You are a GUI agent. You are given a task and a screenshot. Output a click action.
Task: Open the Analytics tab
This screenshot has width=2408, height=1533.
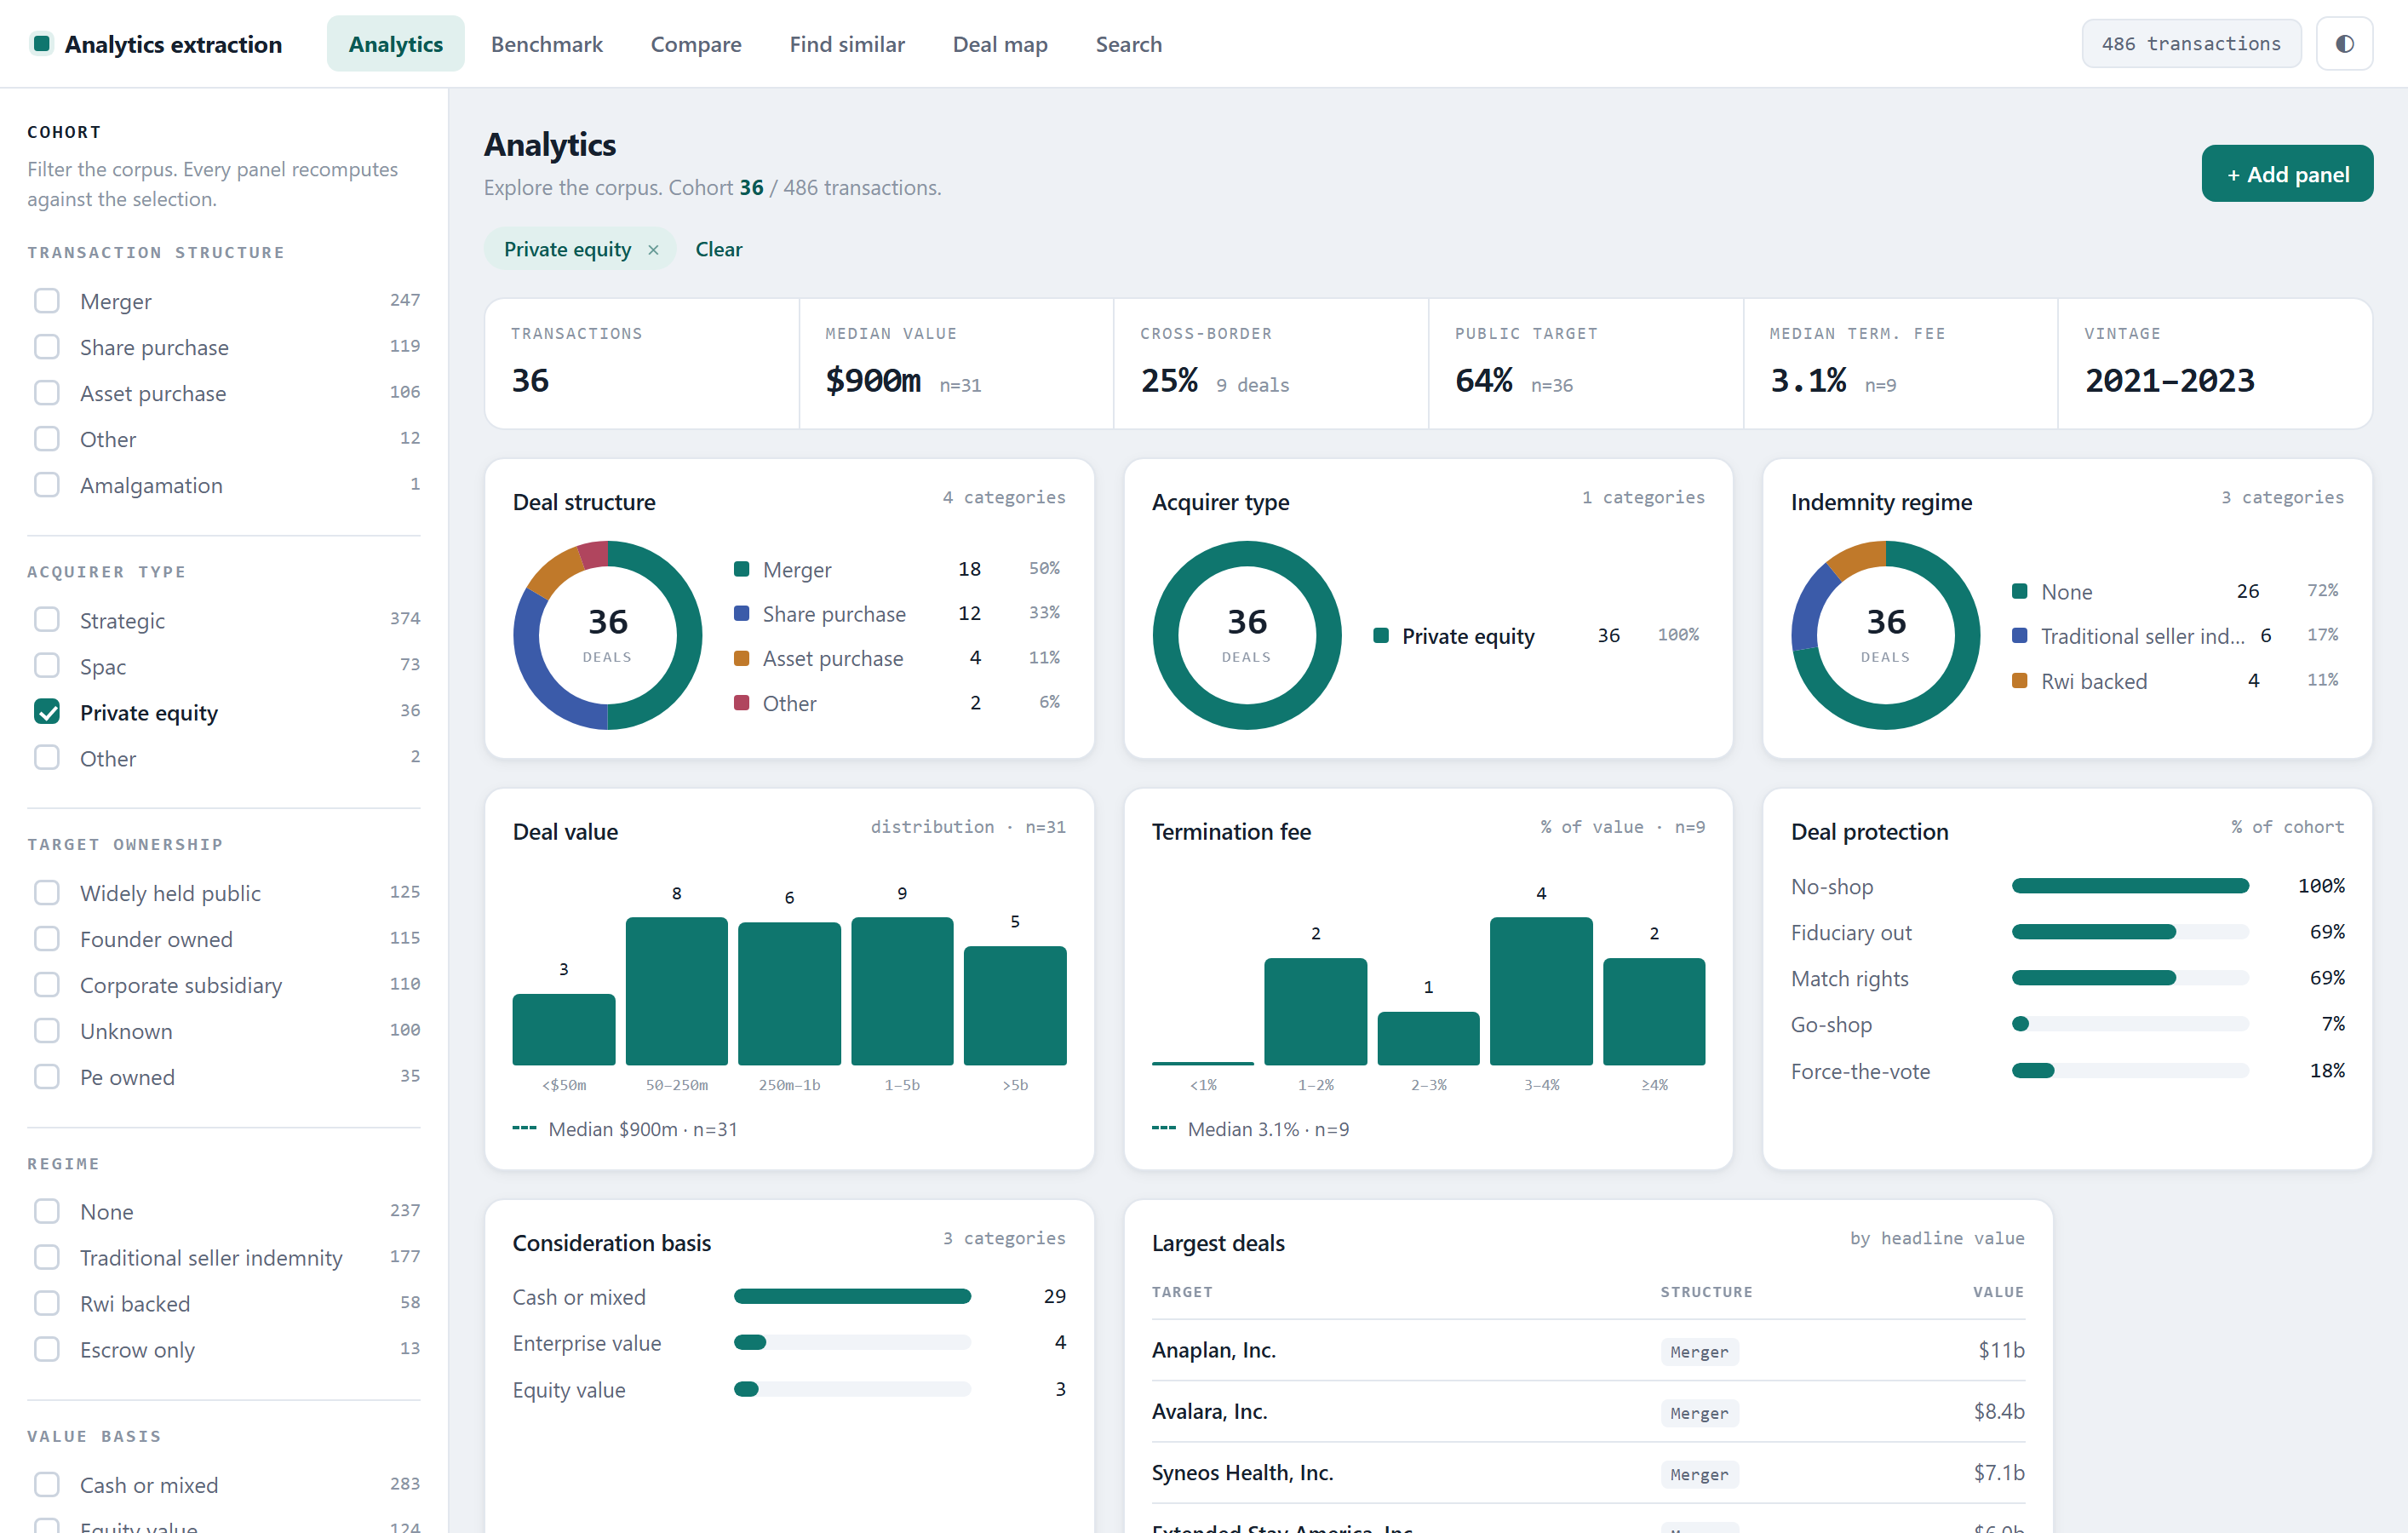[x=395, y=44]
